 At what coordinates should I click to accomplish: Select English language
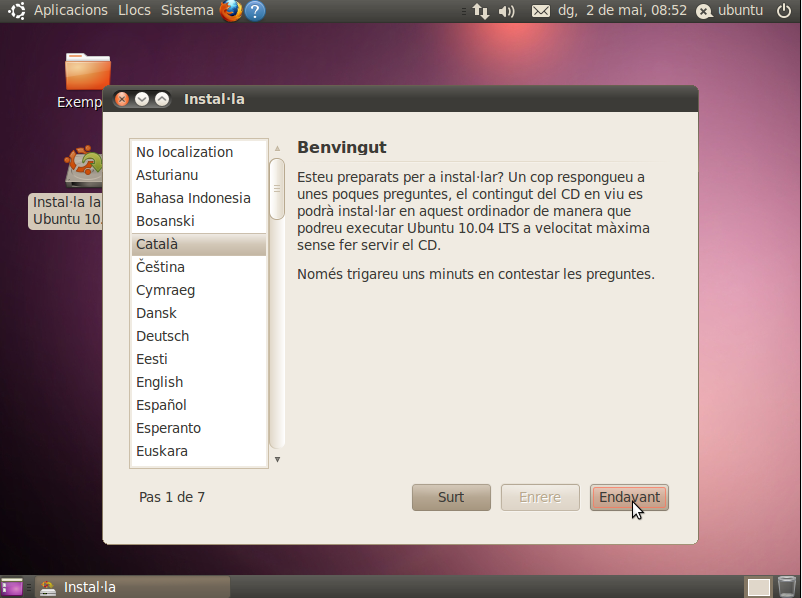click(x=199, y=382)
